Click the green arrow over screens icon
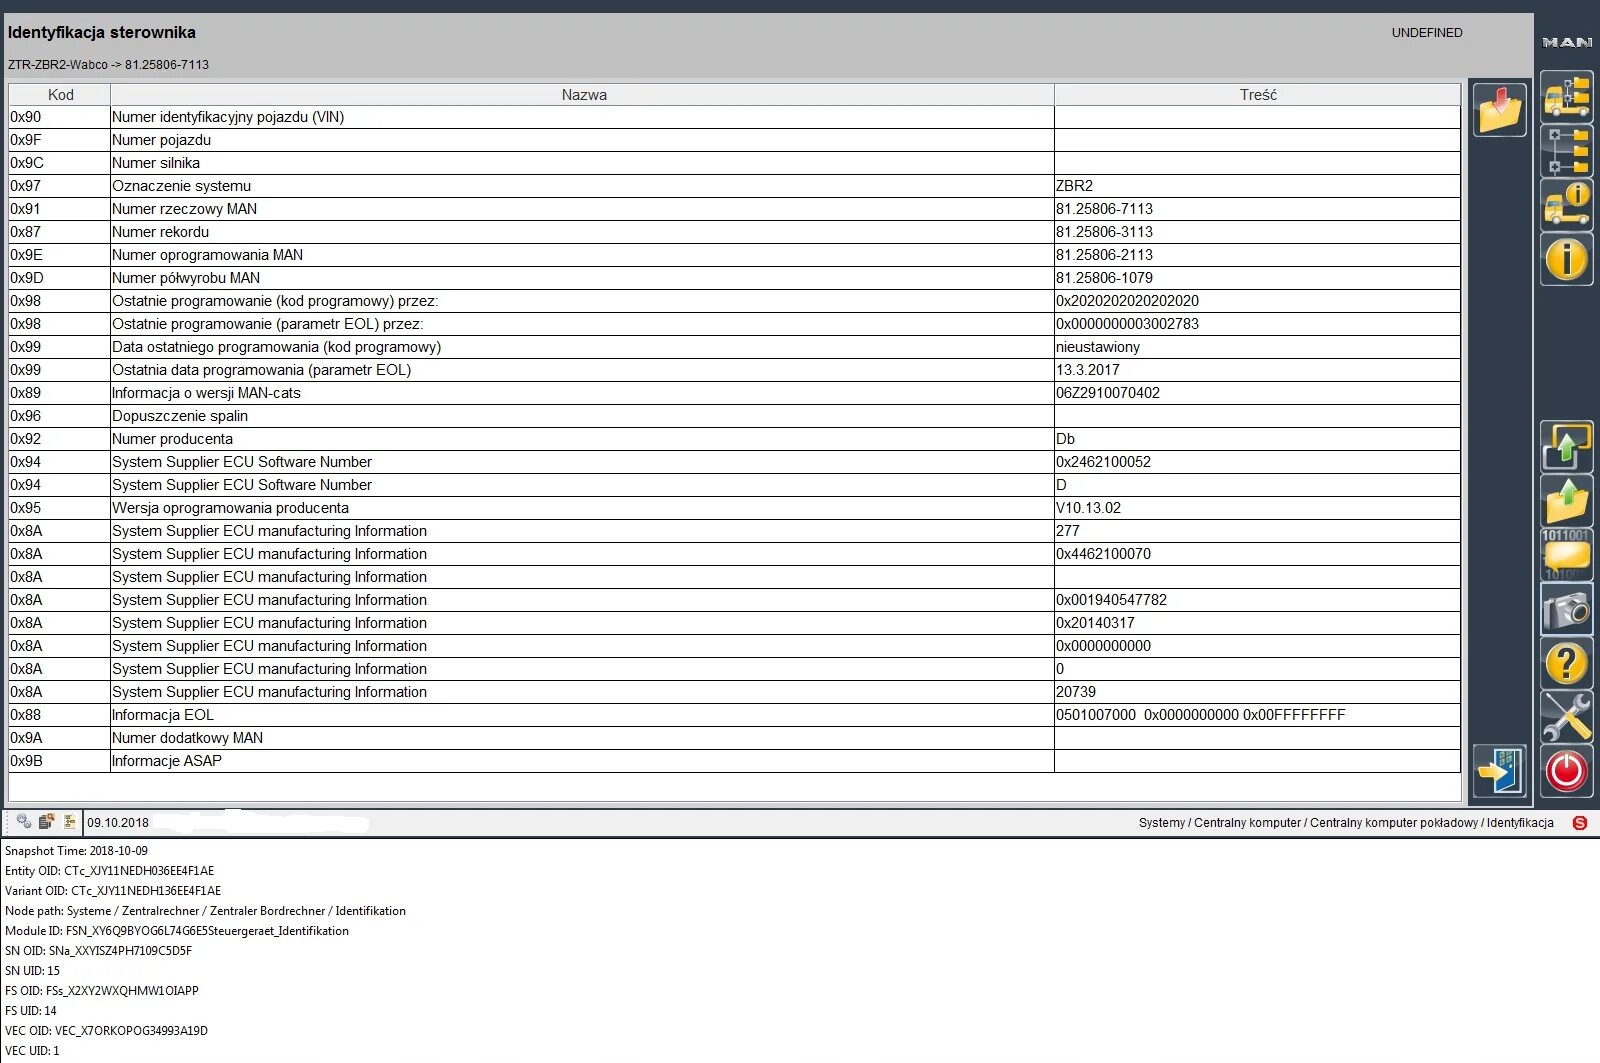This screenshot has width=1600, height=1063. point(1566,446)
